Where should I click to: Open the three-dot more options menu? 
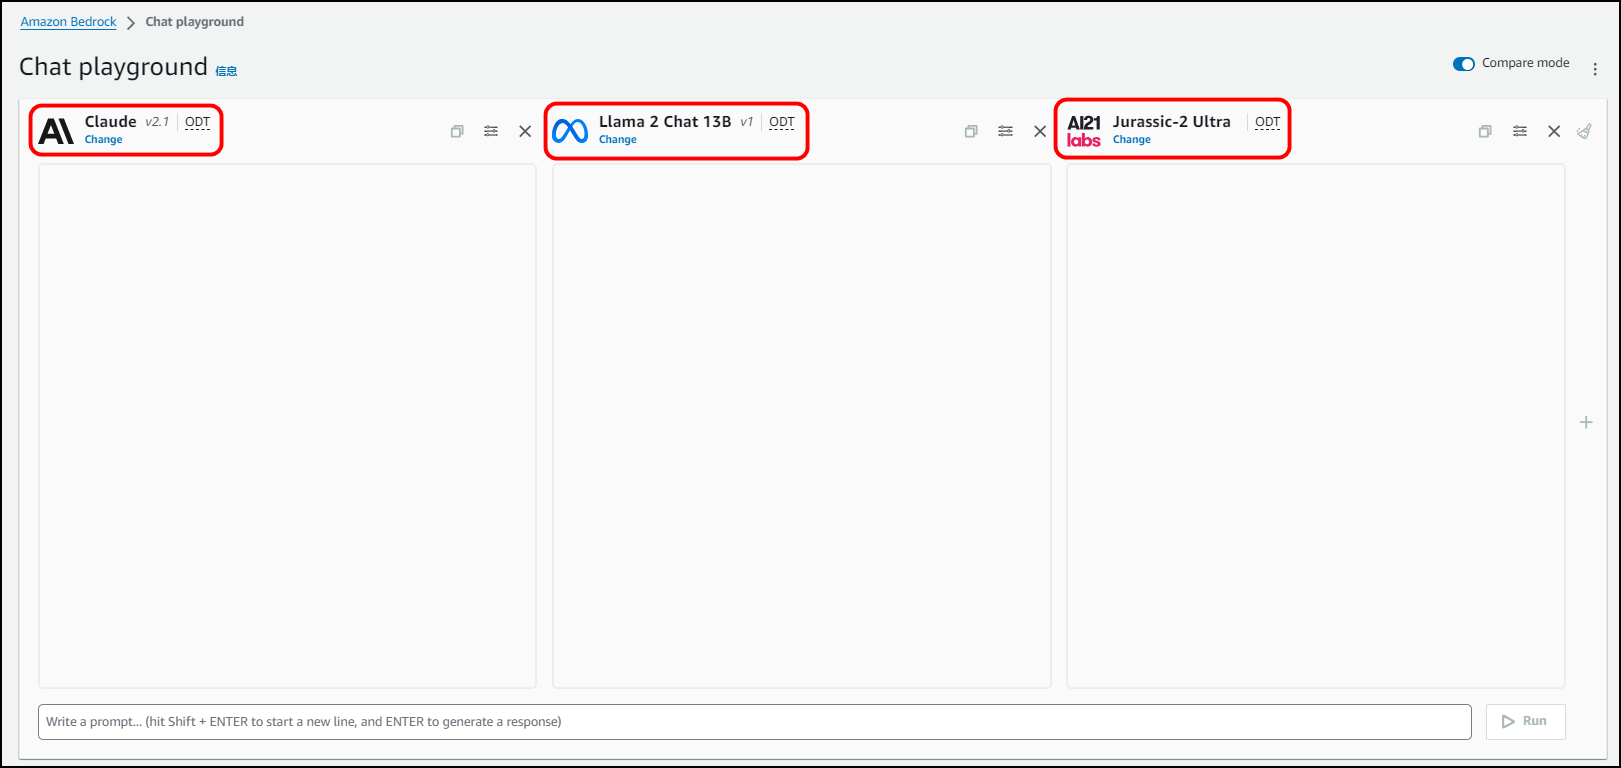pos(1595,69)
